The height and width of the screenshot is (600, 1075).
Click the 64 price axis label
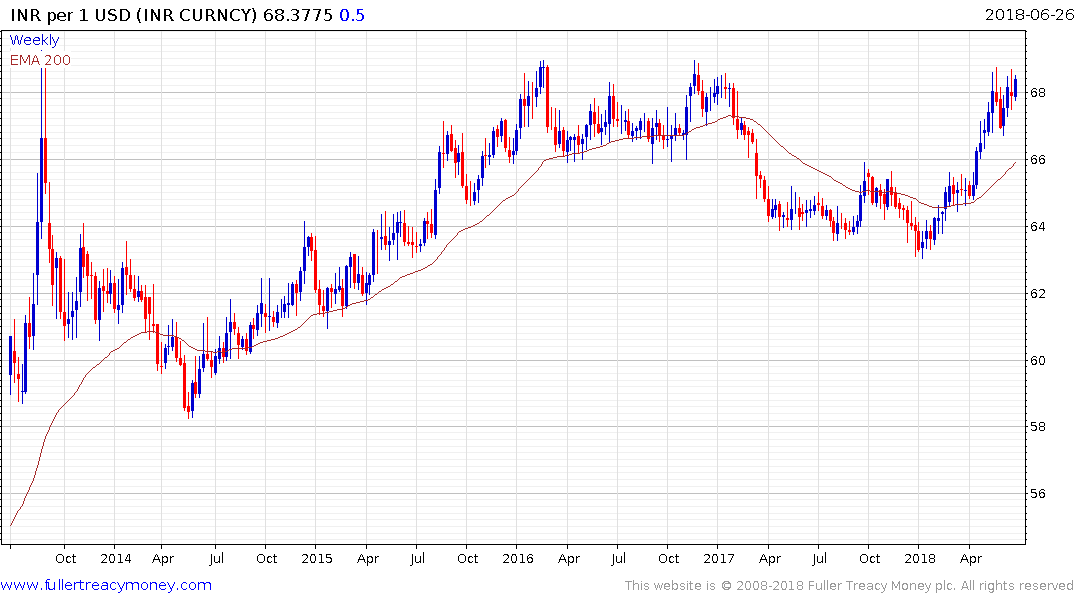point(1037,226)
